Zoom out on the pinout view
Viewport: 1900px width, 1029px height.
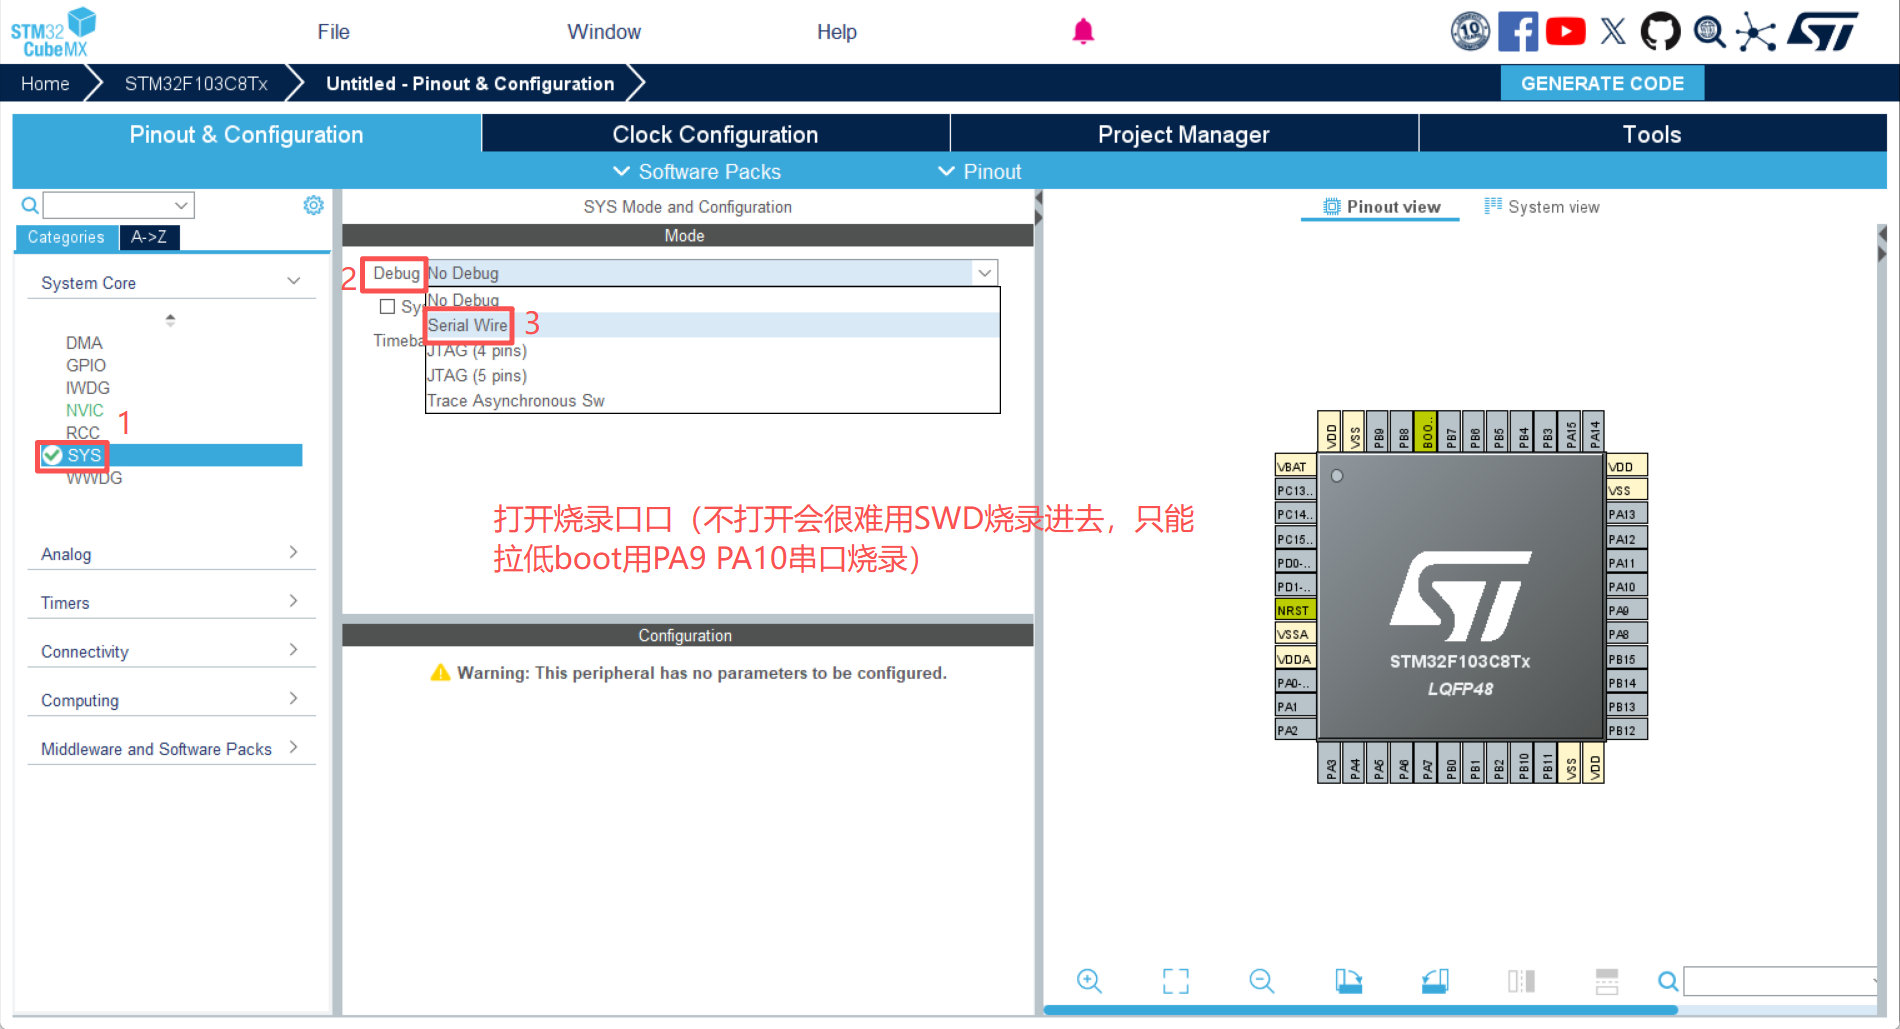(x=1262, y=981)
